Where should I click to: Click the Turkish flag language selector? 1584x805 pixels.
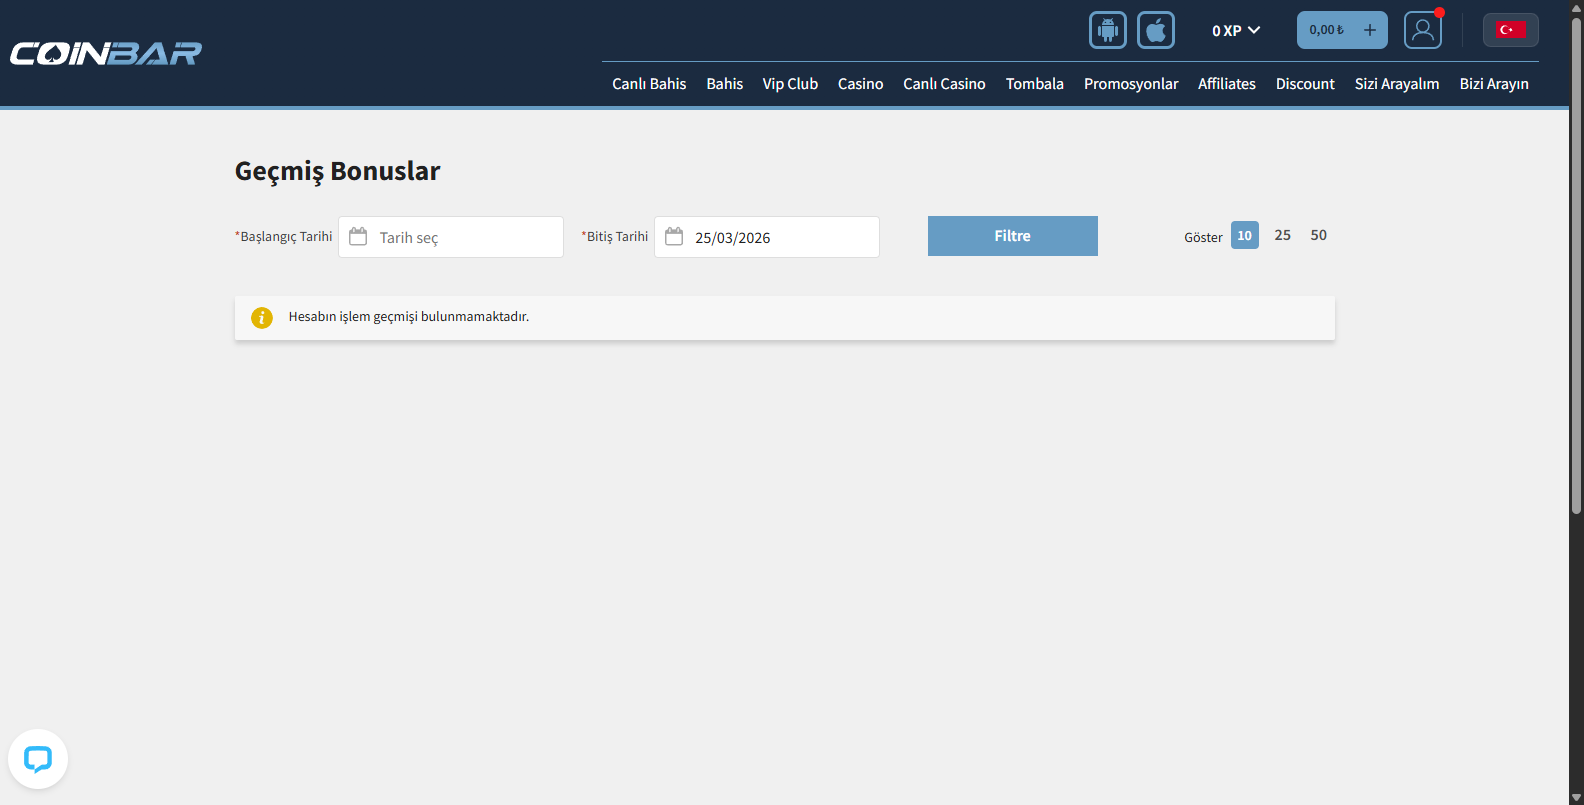coord(1510,30)
